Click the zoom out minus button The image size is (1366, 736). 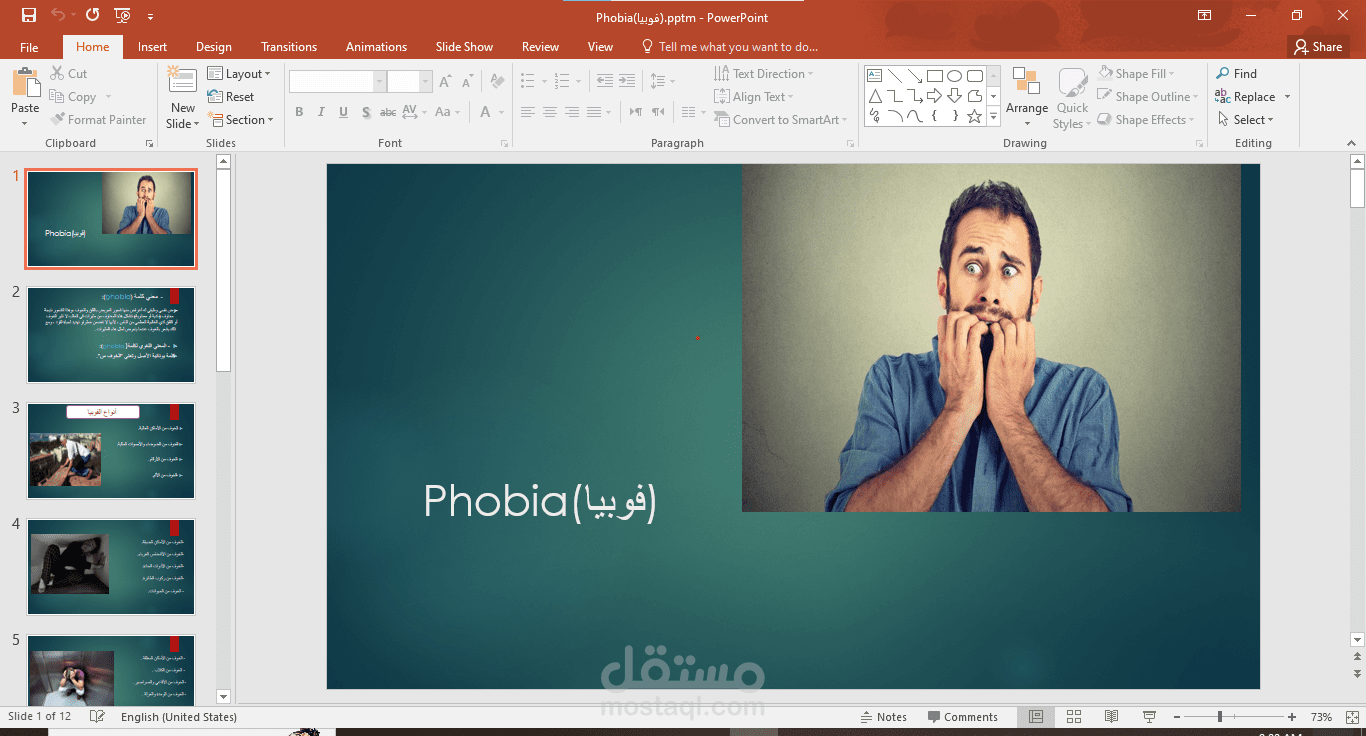click(x=1175, y=717)
